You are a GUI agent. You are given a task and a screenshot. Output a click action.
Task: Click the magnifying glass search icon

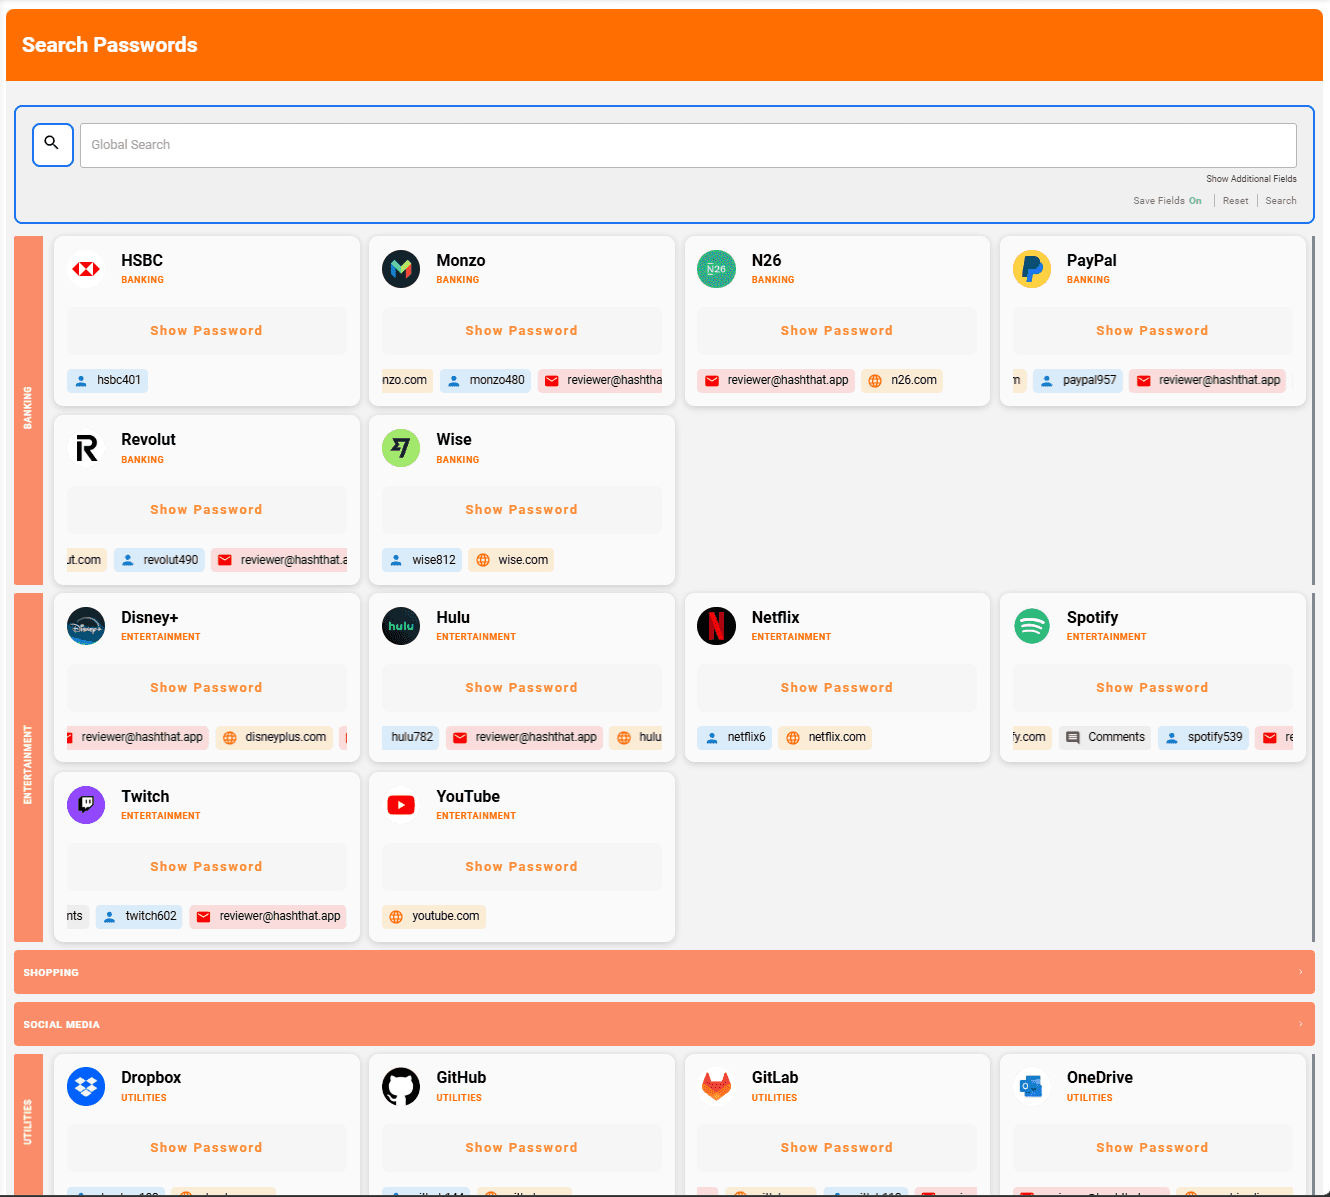pos(52,144)
